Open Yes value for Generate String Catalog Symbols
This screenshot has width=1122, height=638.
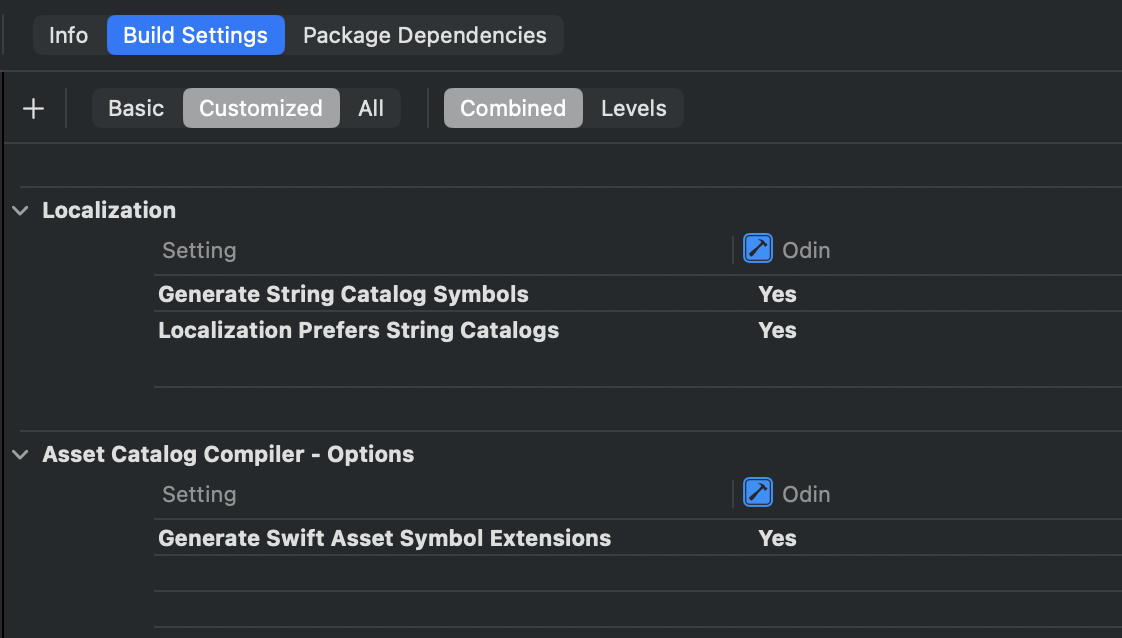pyautogui.click(x=777, y=294)
